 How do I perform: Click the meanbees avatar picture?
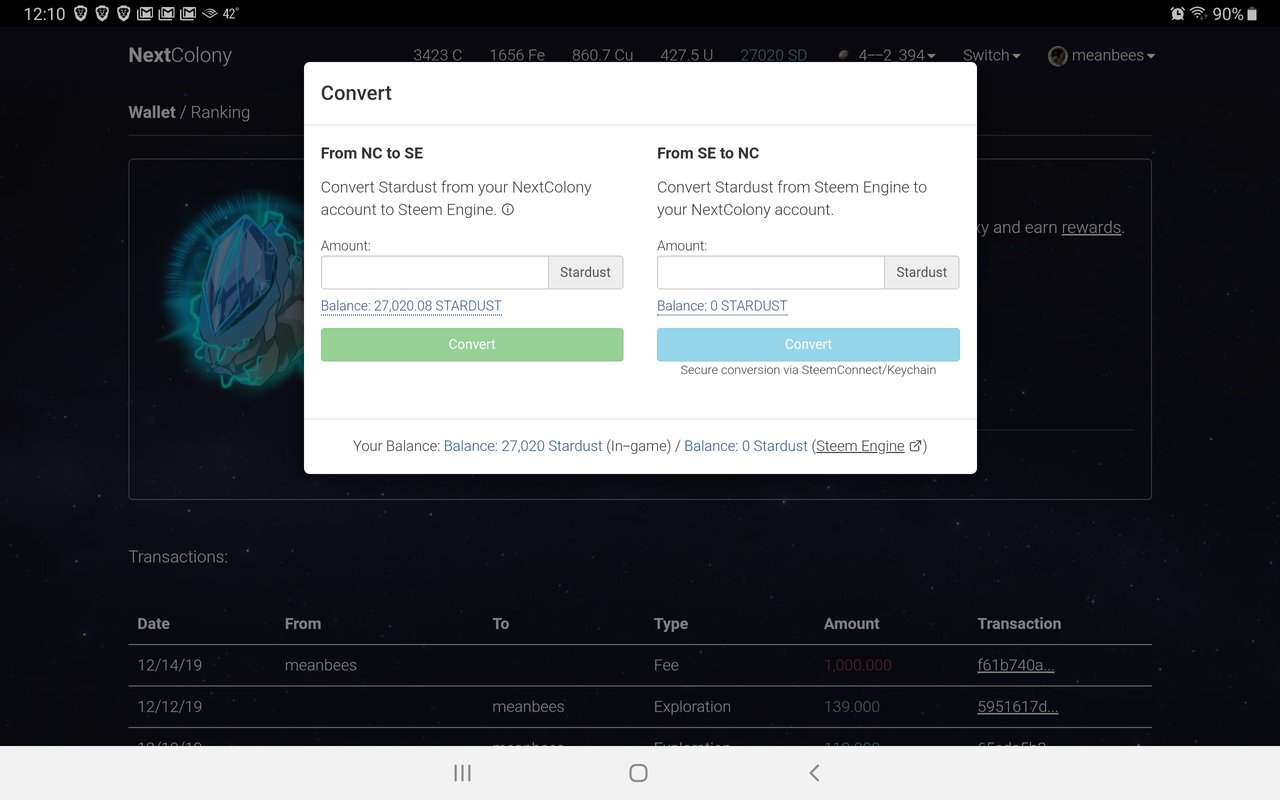click(1058, 56)
